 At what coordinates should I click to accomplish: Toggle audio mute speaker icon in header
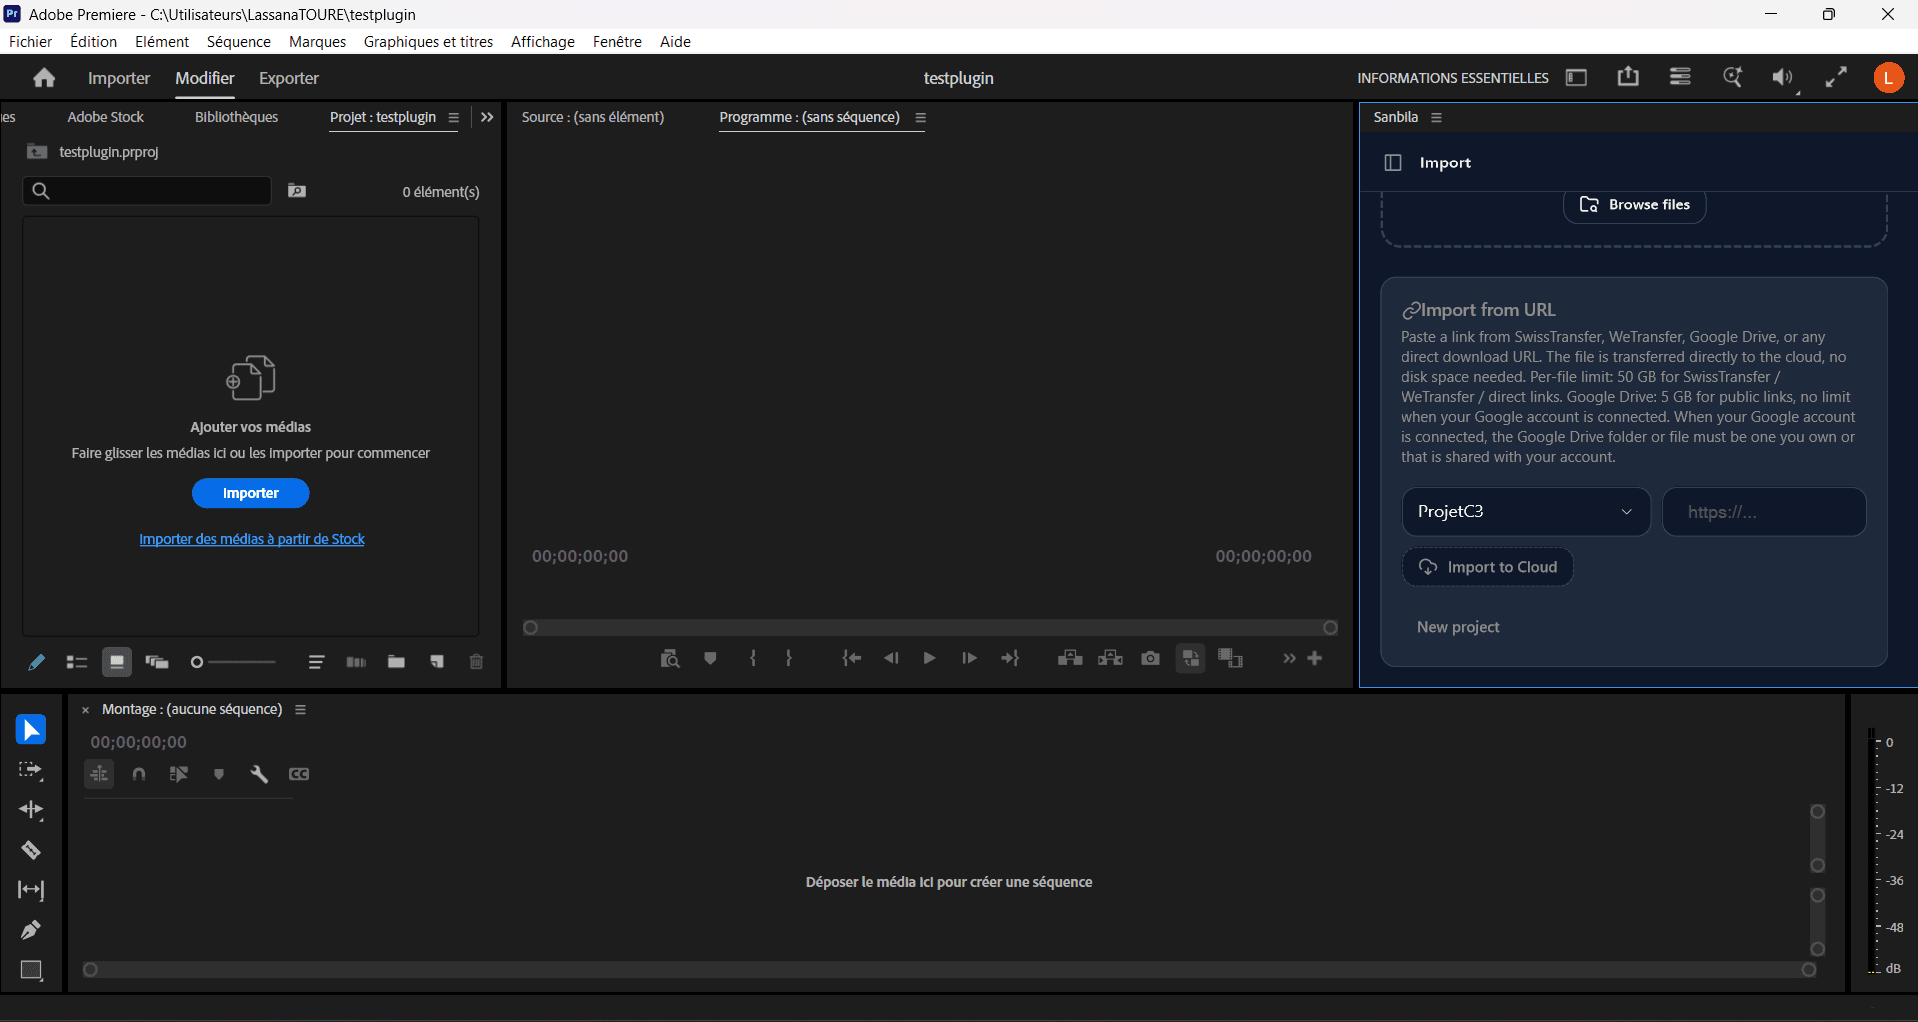(x=1783, y=78)
